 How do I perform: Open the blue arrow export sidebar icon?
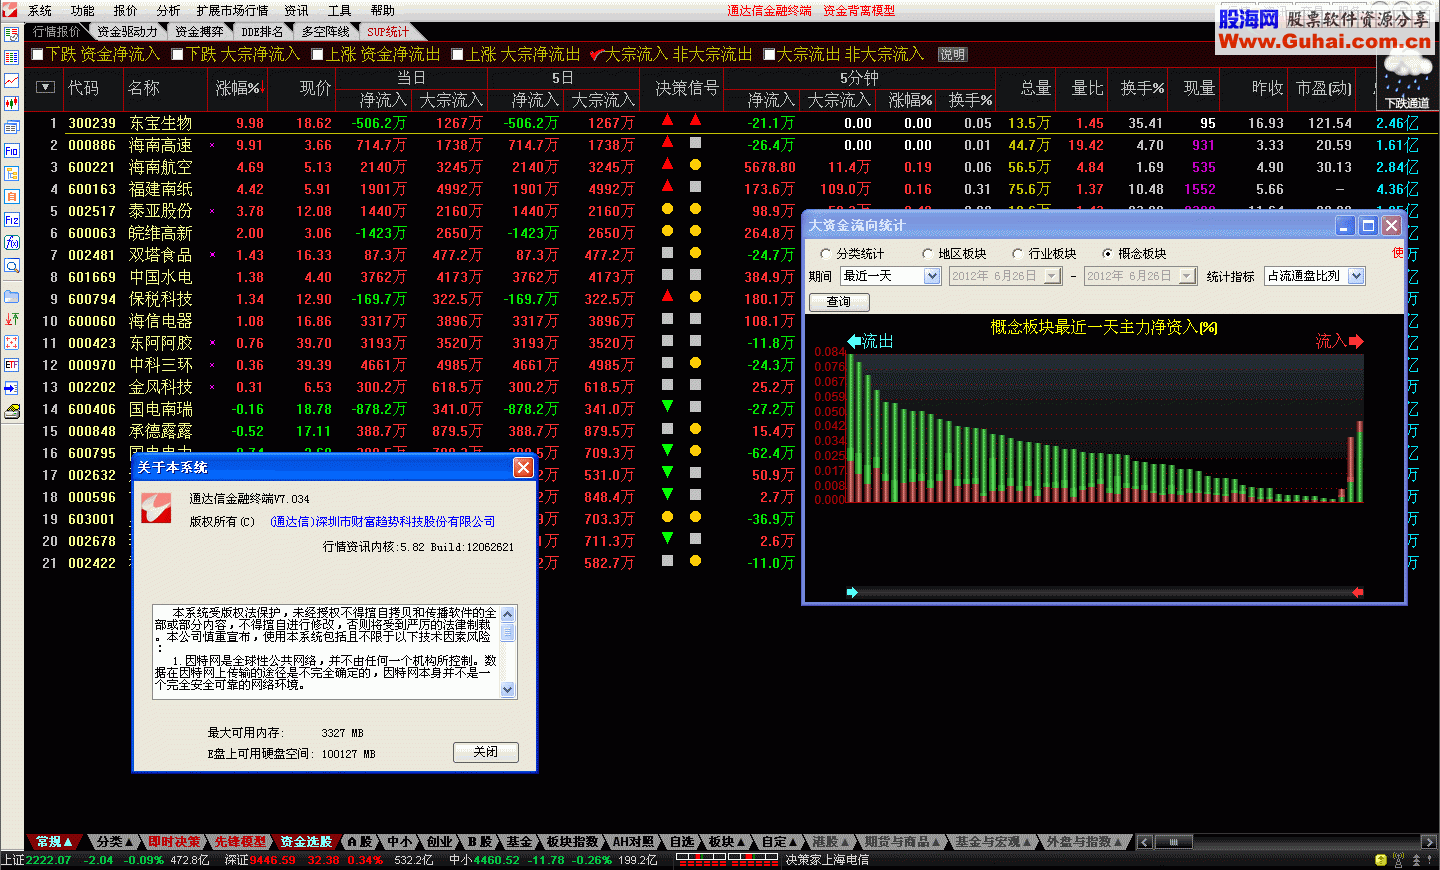point(12,389)
